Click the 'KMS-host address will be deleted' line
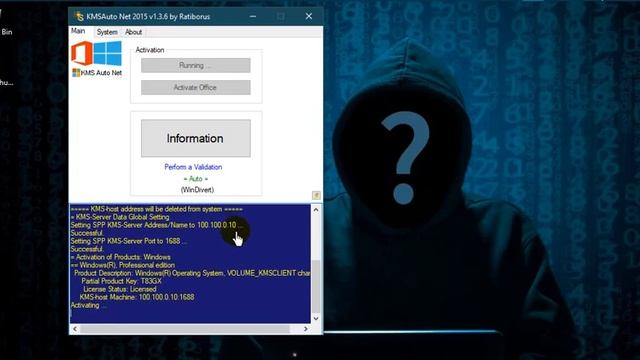 [156, 209]
